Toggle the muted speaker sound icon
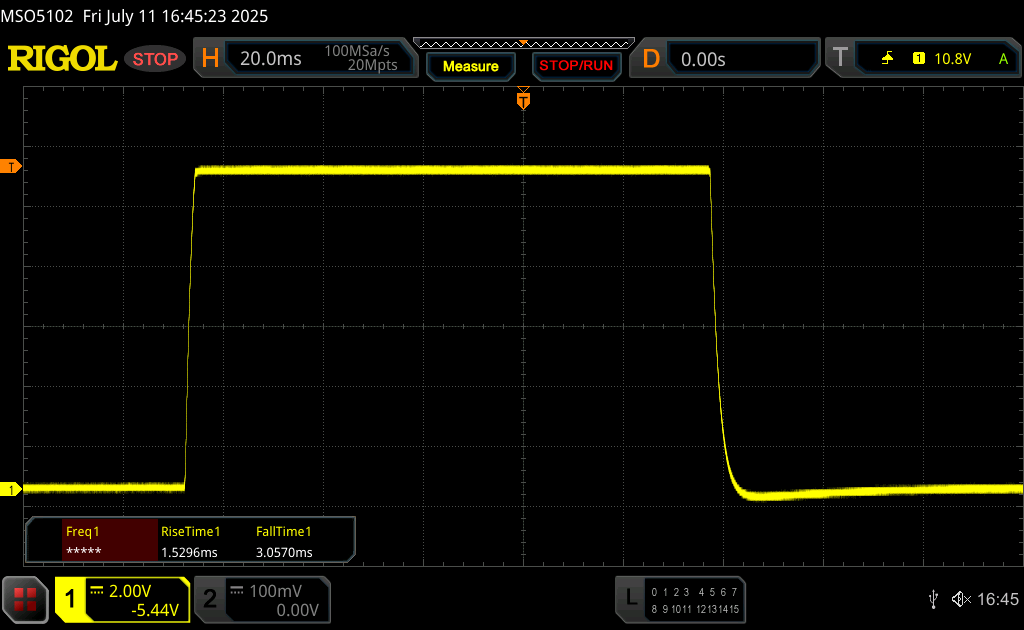The height and width of the screenshot is (630, 1024). (x=961, y=599)
